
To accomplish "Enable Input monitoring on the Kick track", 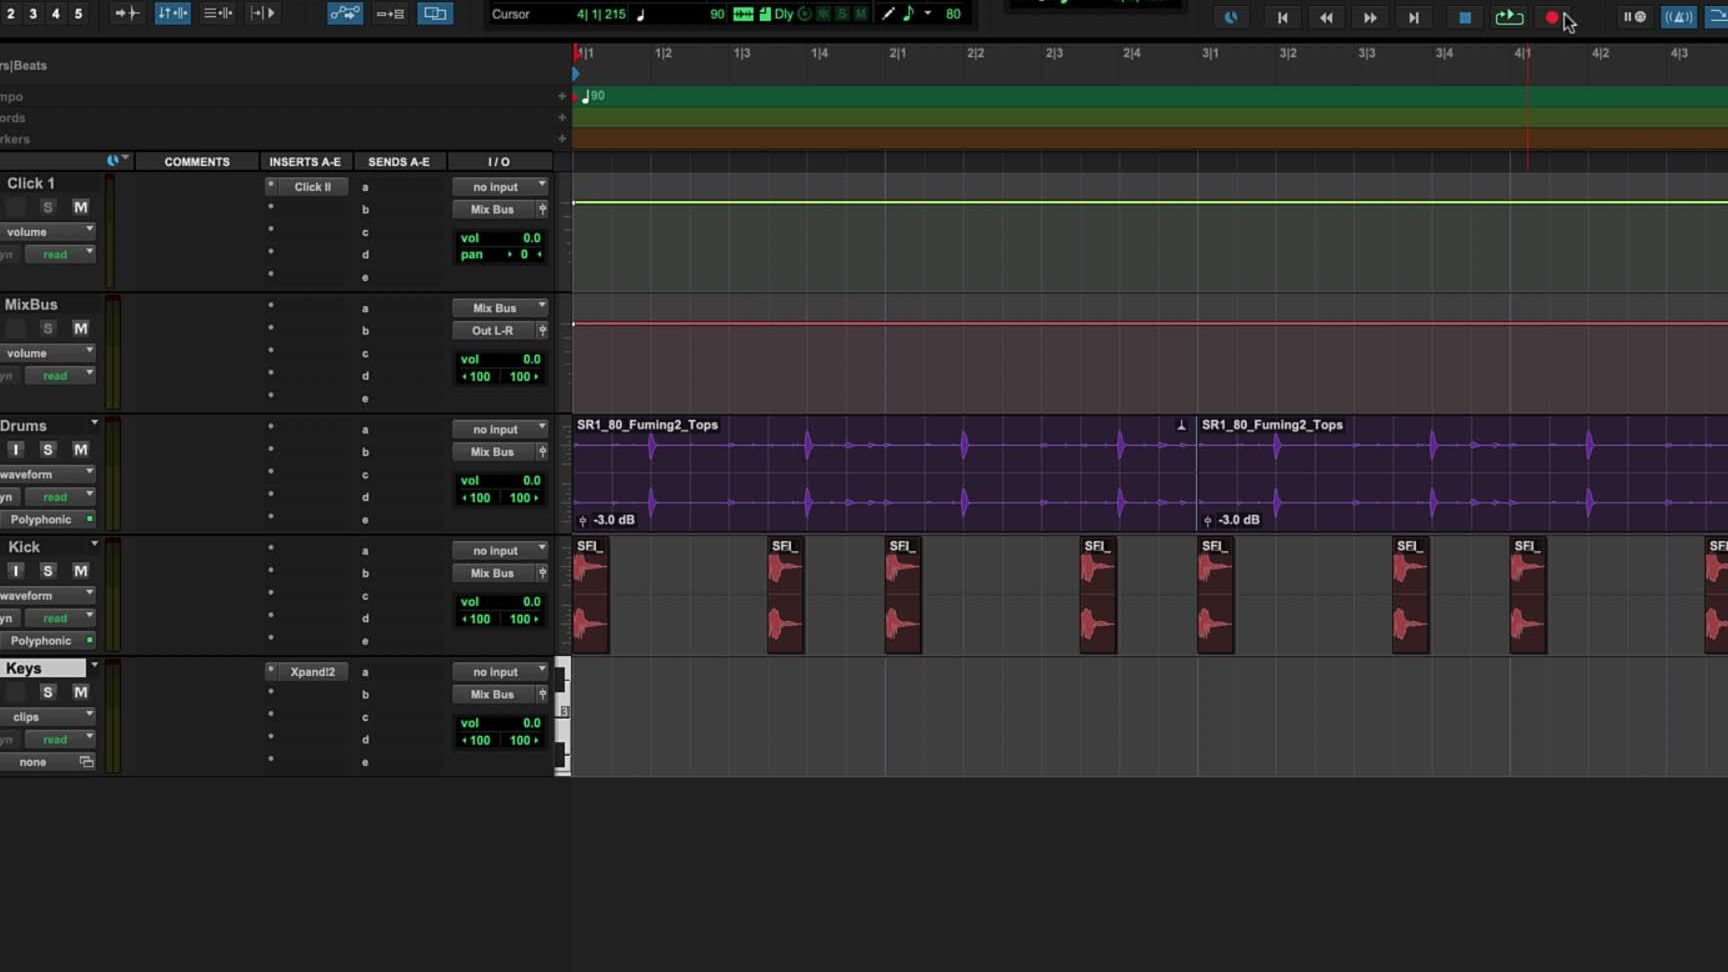I will point(15,570).
